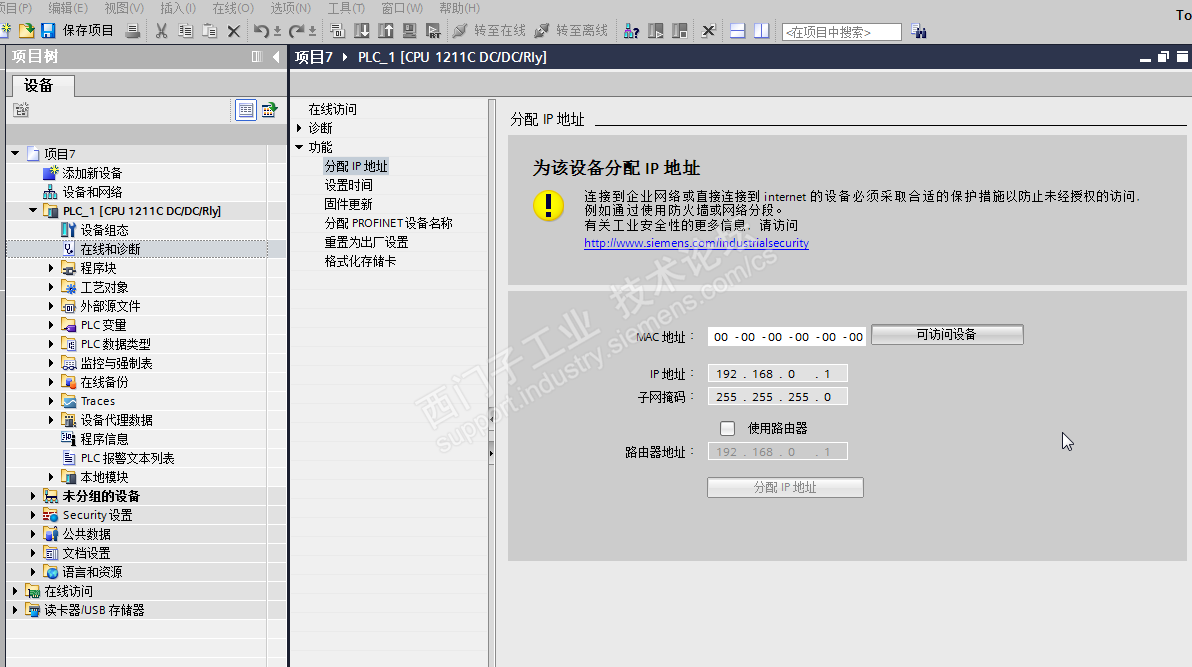Image resolution: width=1192 pixels, height=667 pixels.
Task: Click the cross-reference icon
Action: click(709, 31)
